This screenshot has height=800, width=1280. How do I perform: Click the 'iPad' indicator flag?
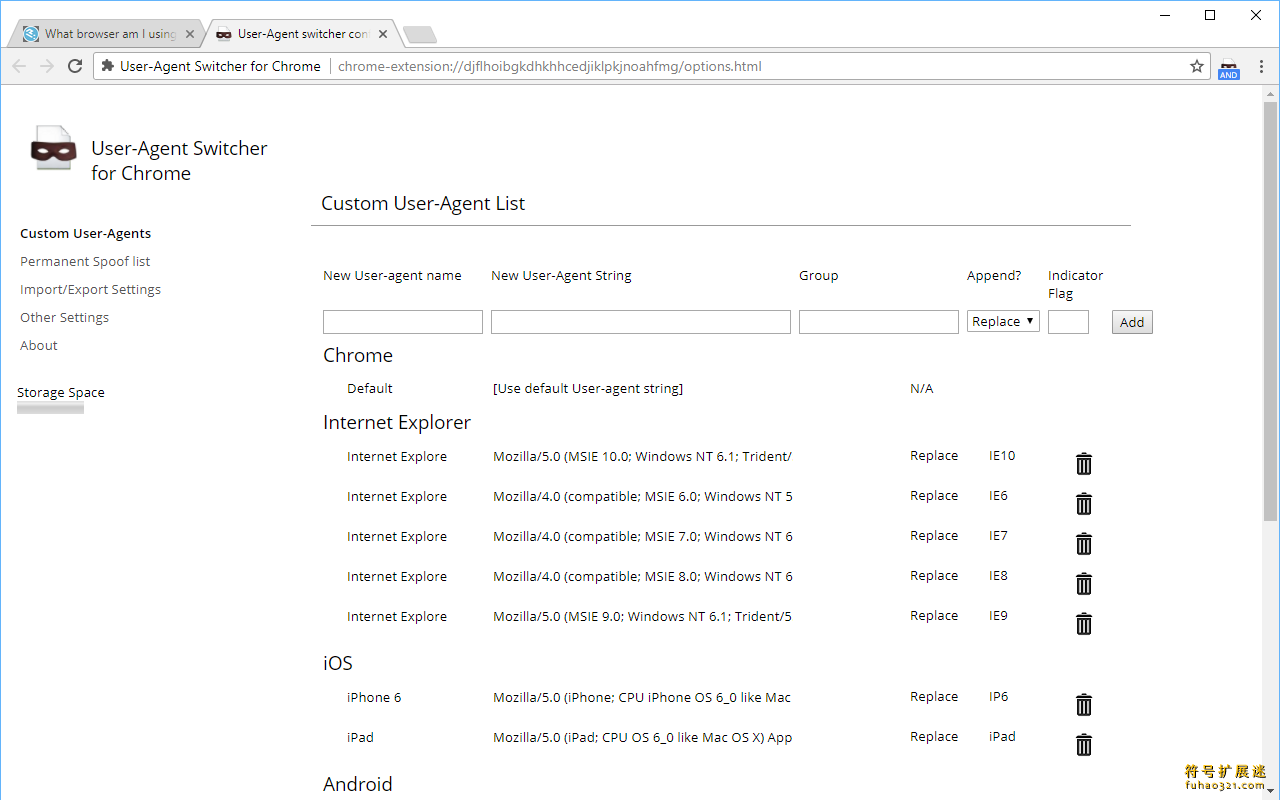click(x=1002, y=736)
